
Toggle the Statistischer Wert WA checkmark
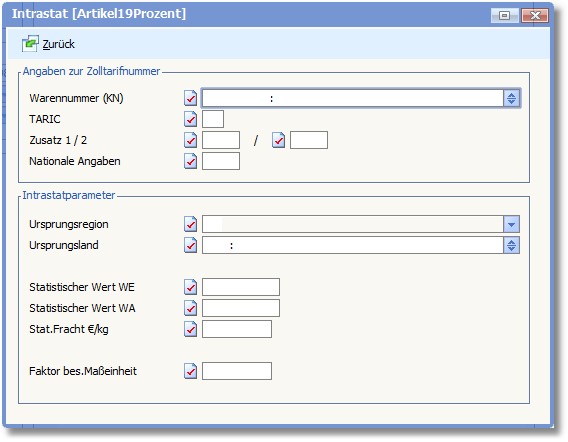tap(191, 308)
